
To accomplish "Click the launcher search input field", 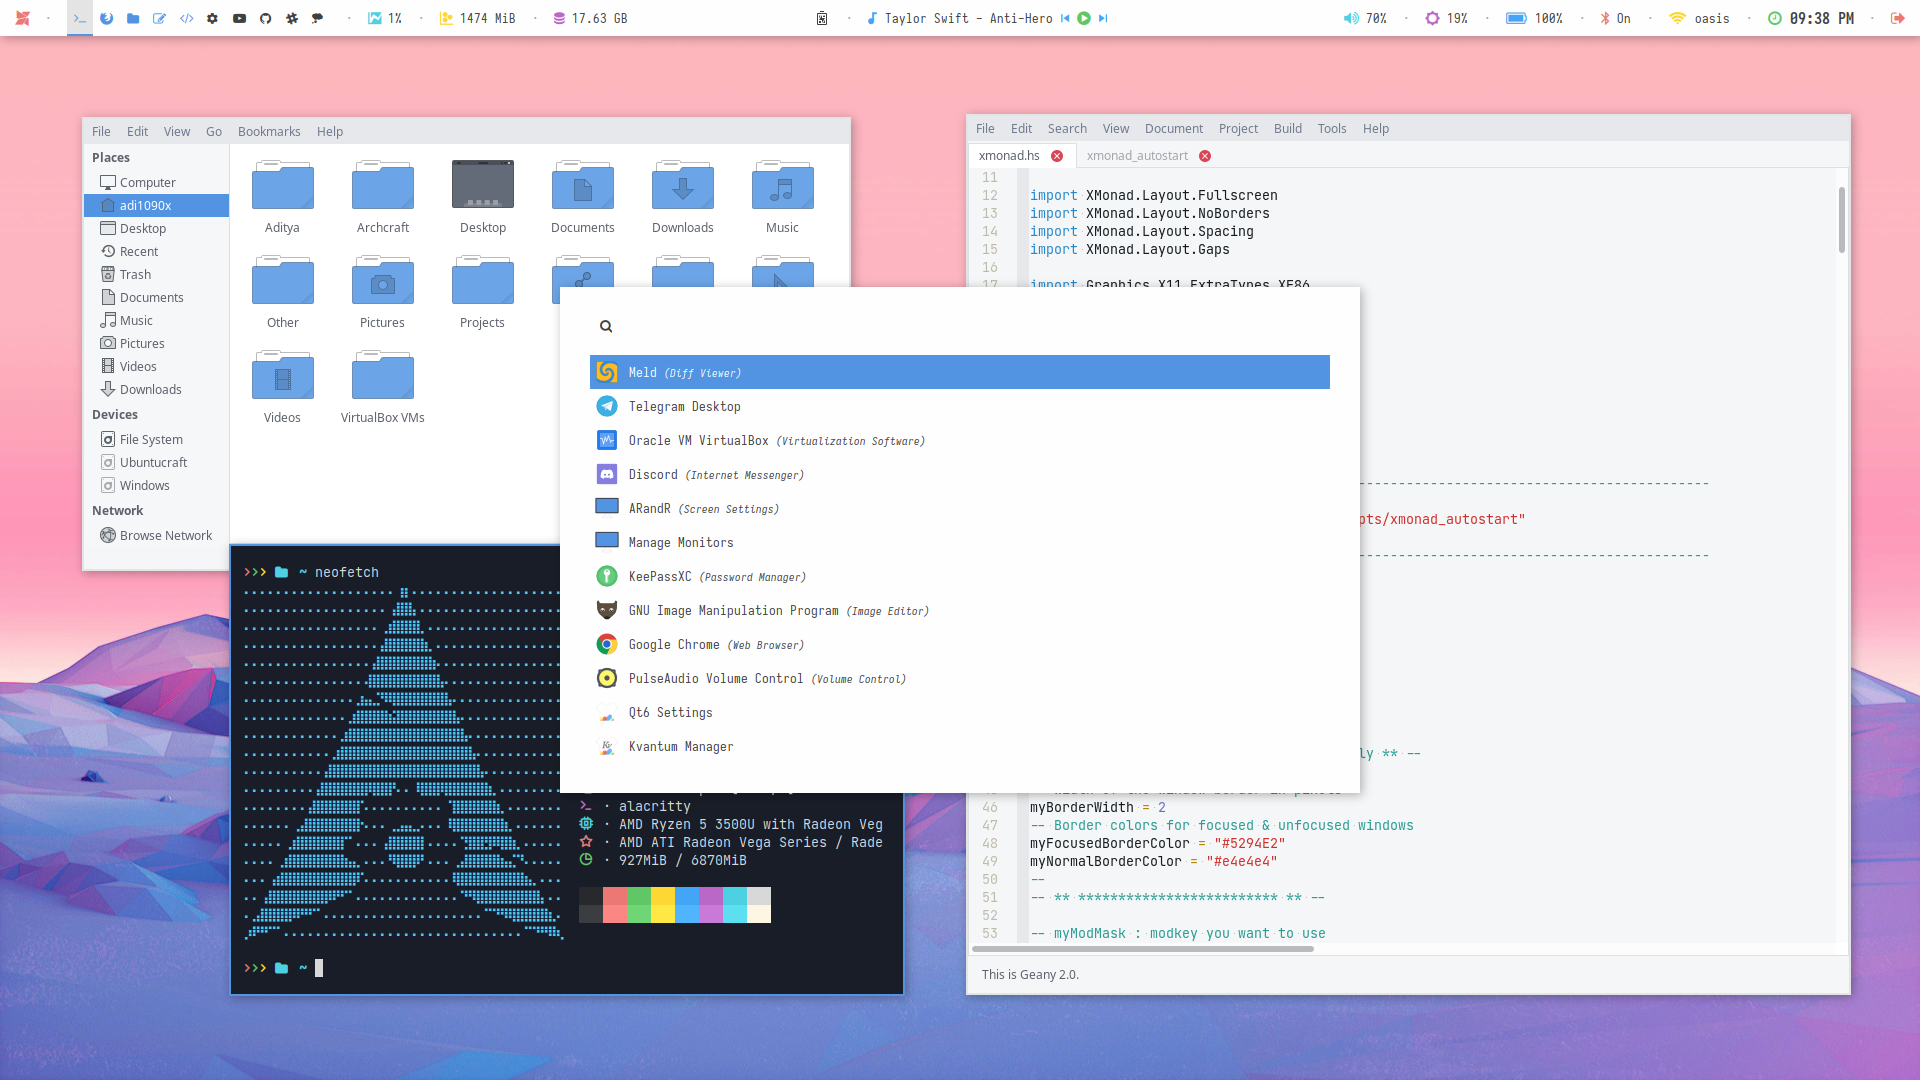I will [960, 326].
